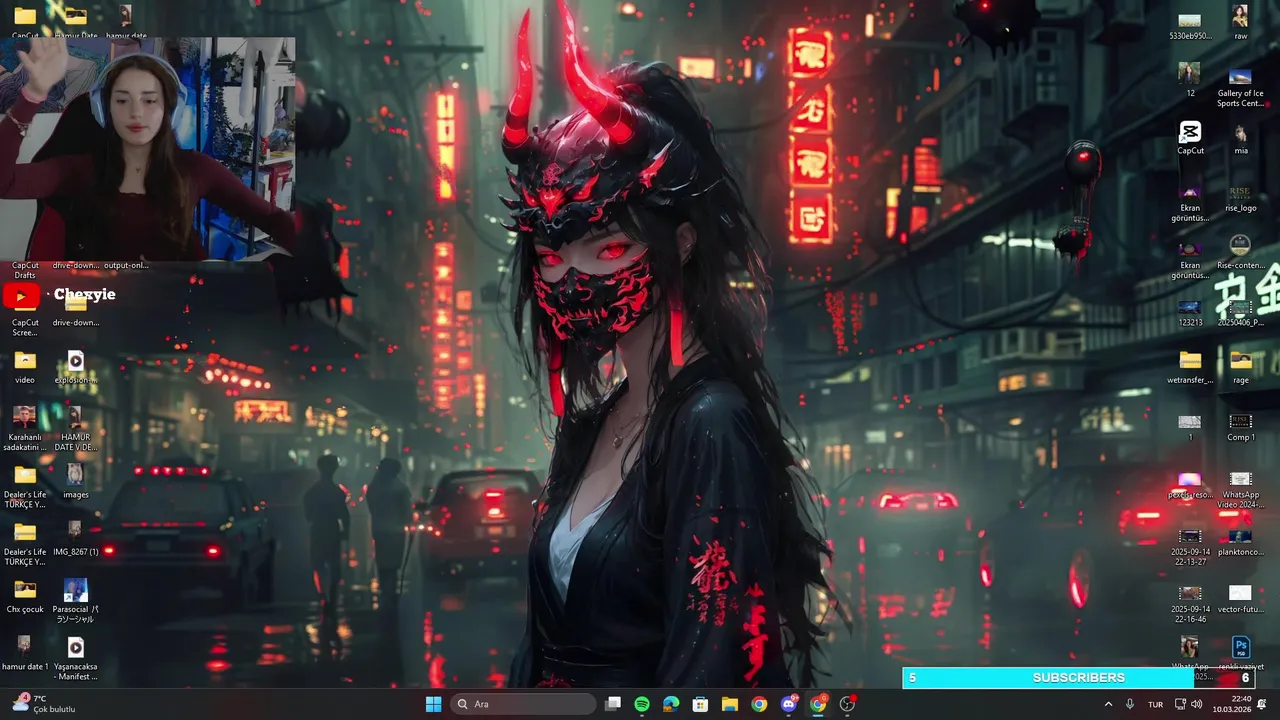
Task: Open the weather widget showing 7°C
Action: pyautogui.click(x=42, y=704)
